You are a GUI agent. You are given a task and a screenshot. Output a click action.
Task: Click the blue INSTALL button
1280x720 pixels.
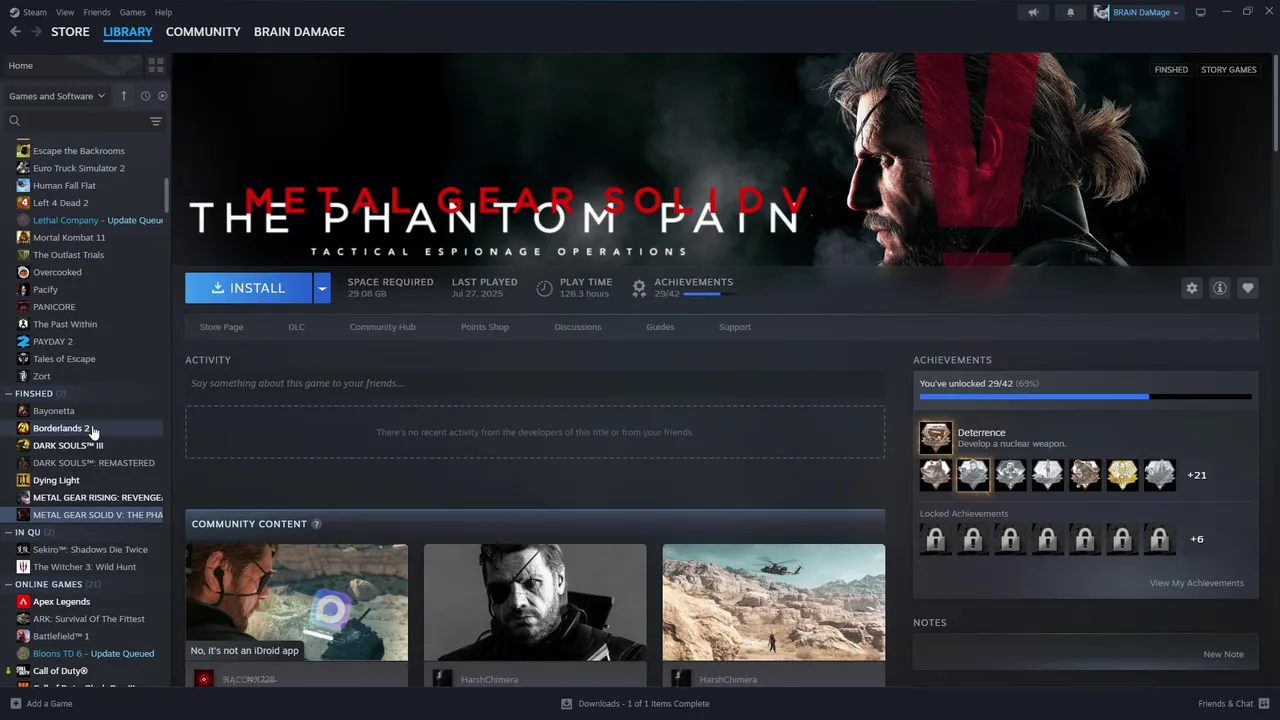tap(249, 288)
